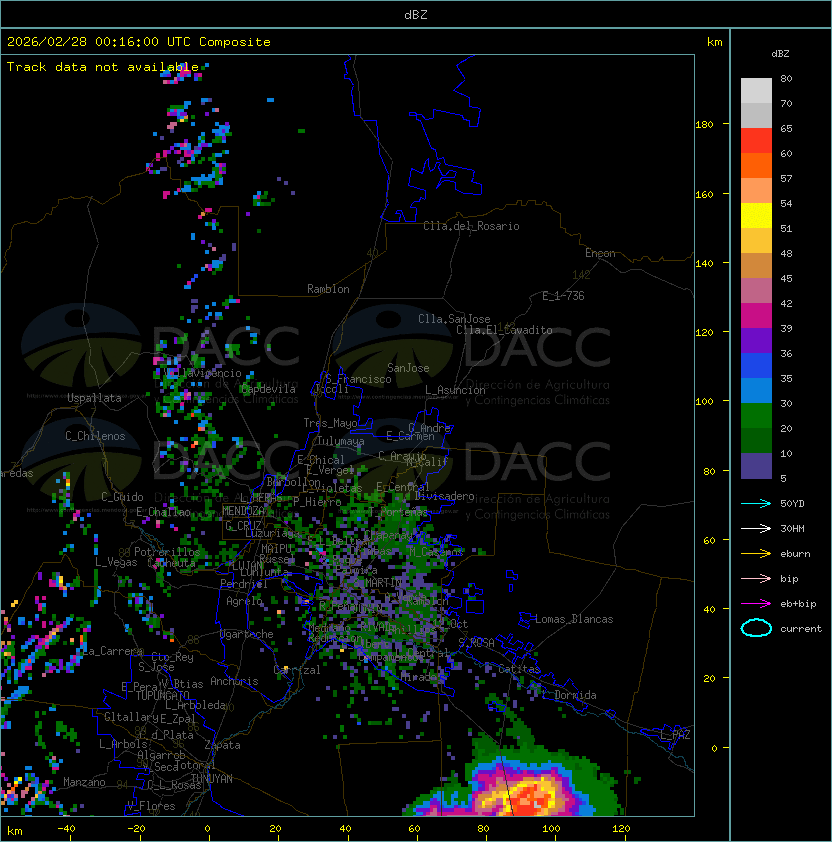The width and height of the screenshot is (832, 842).
Task: Click the E_1-736 map label
Action: point(563,296)
